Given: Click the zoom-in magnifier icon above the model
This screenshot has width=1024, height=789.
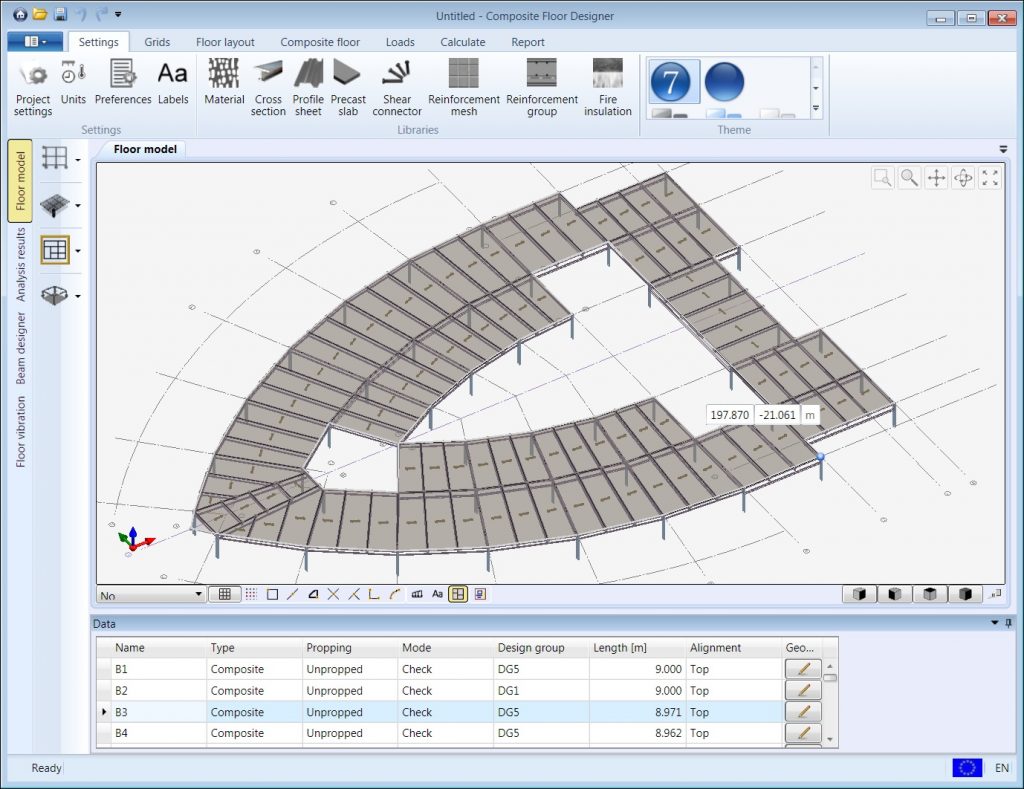Looking at the screenshot, I should (x=909, y=177).
